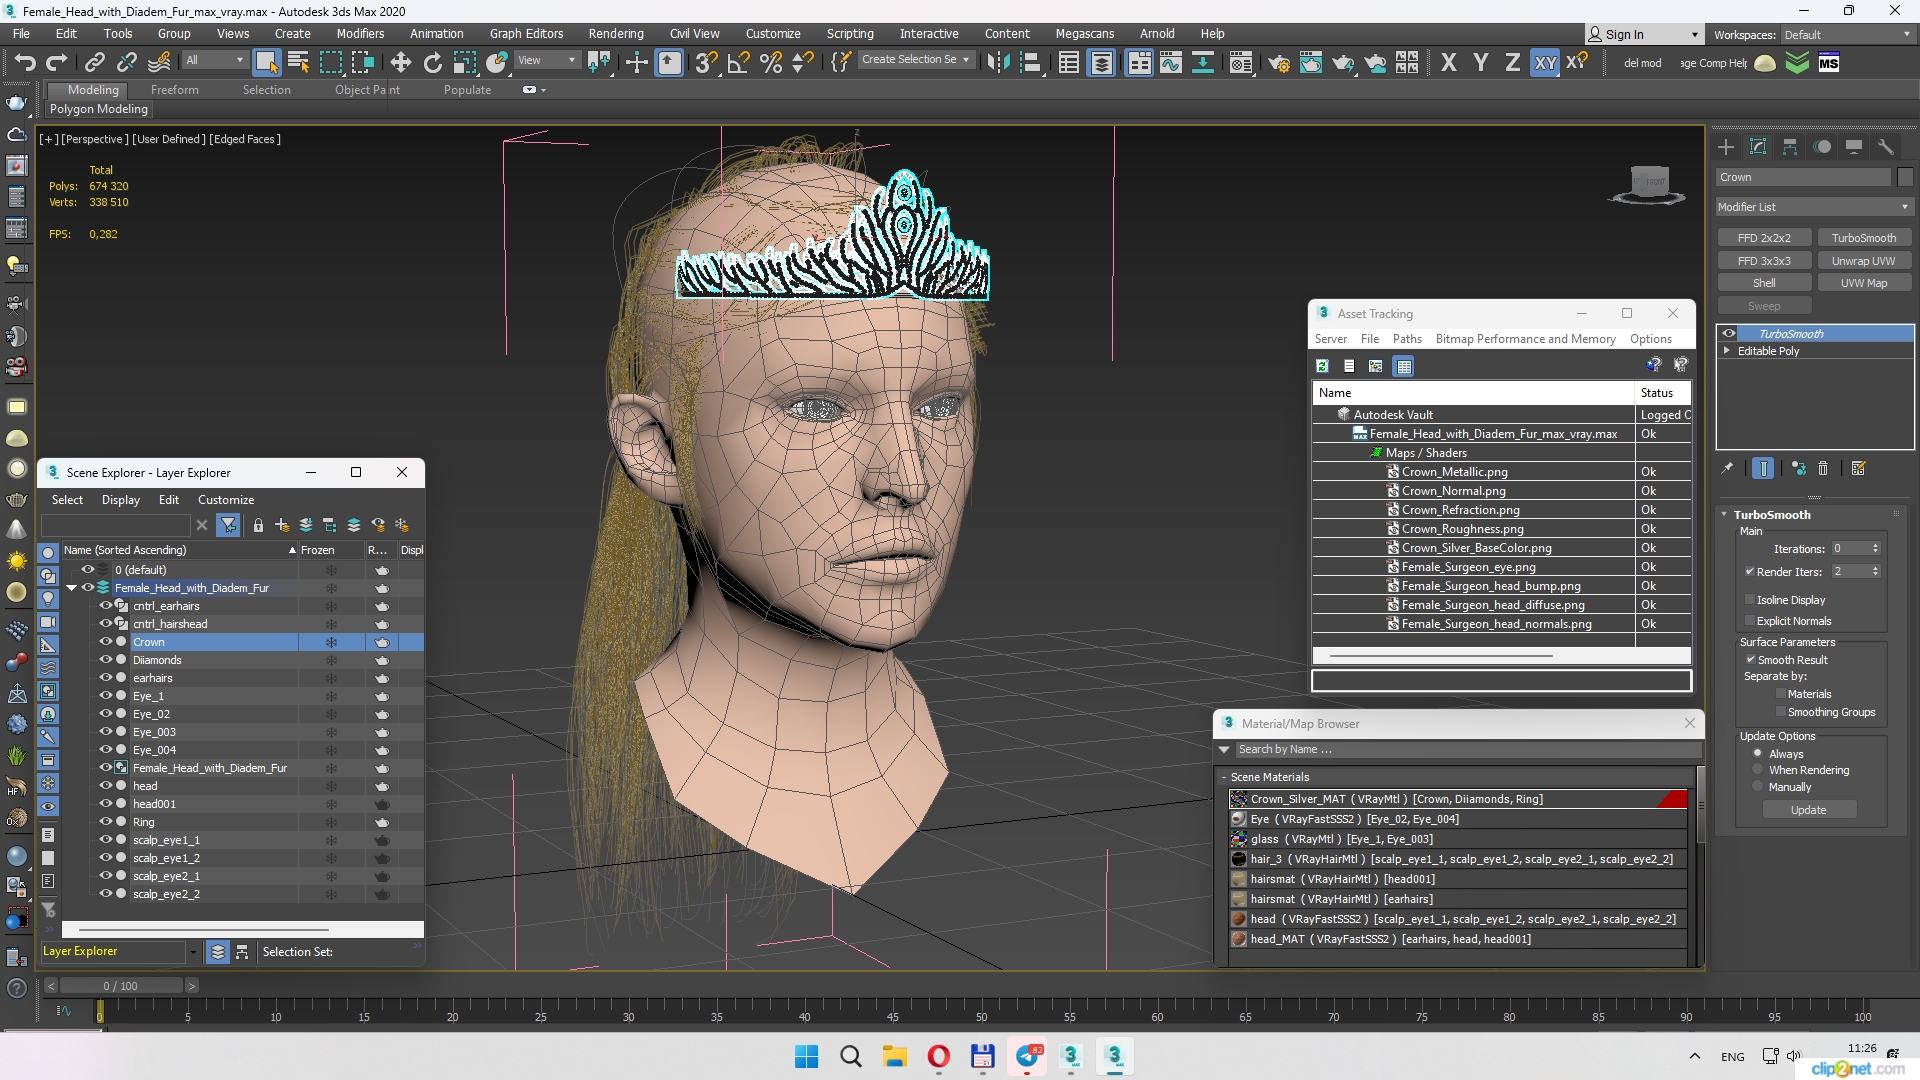The height and width of the screenshot is (1080, 1920).
Task: Open Customize menu in Scene Explorer
Action: coord(226,500)
